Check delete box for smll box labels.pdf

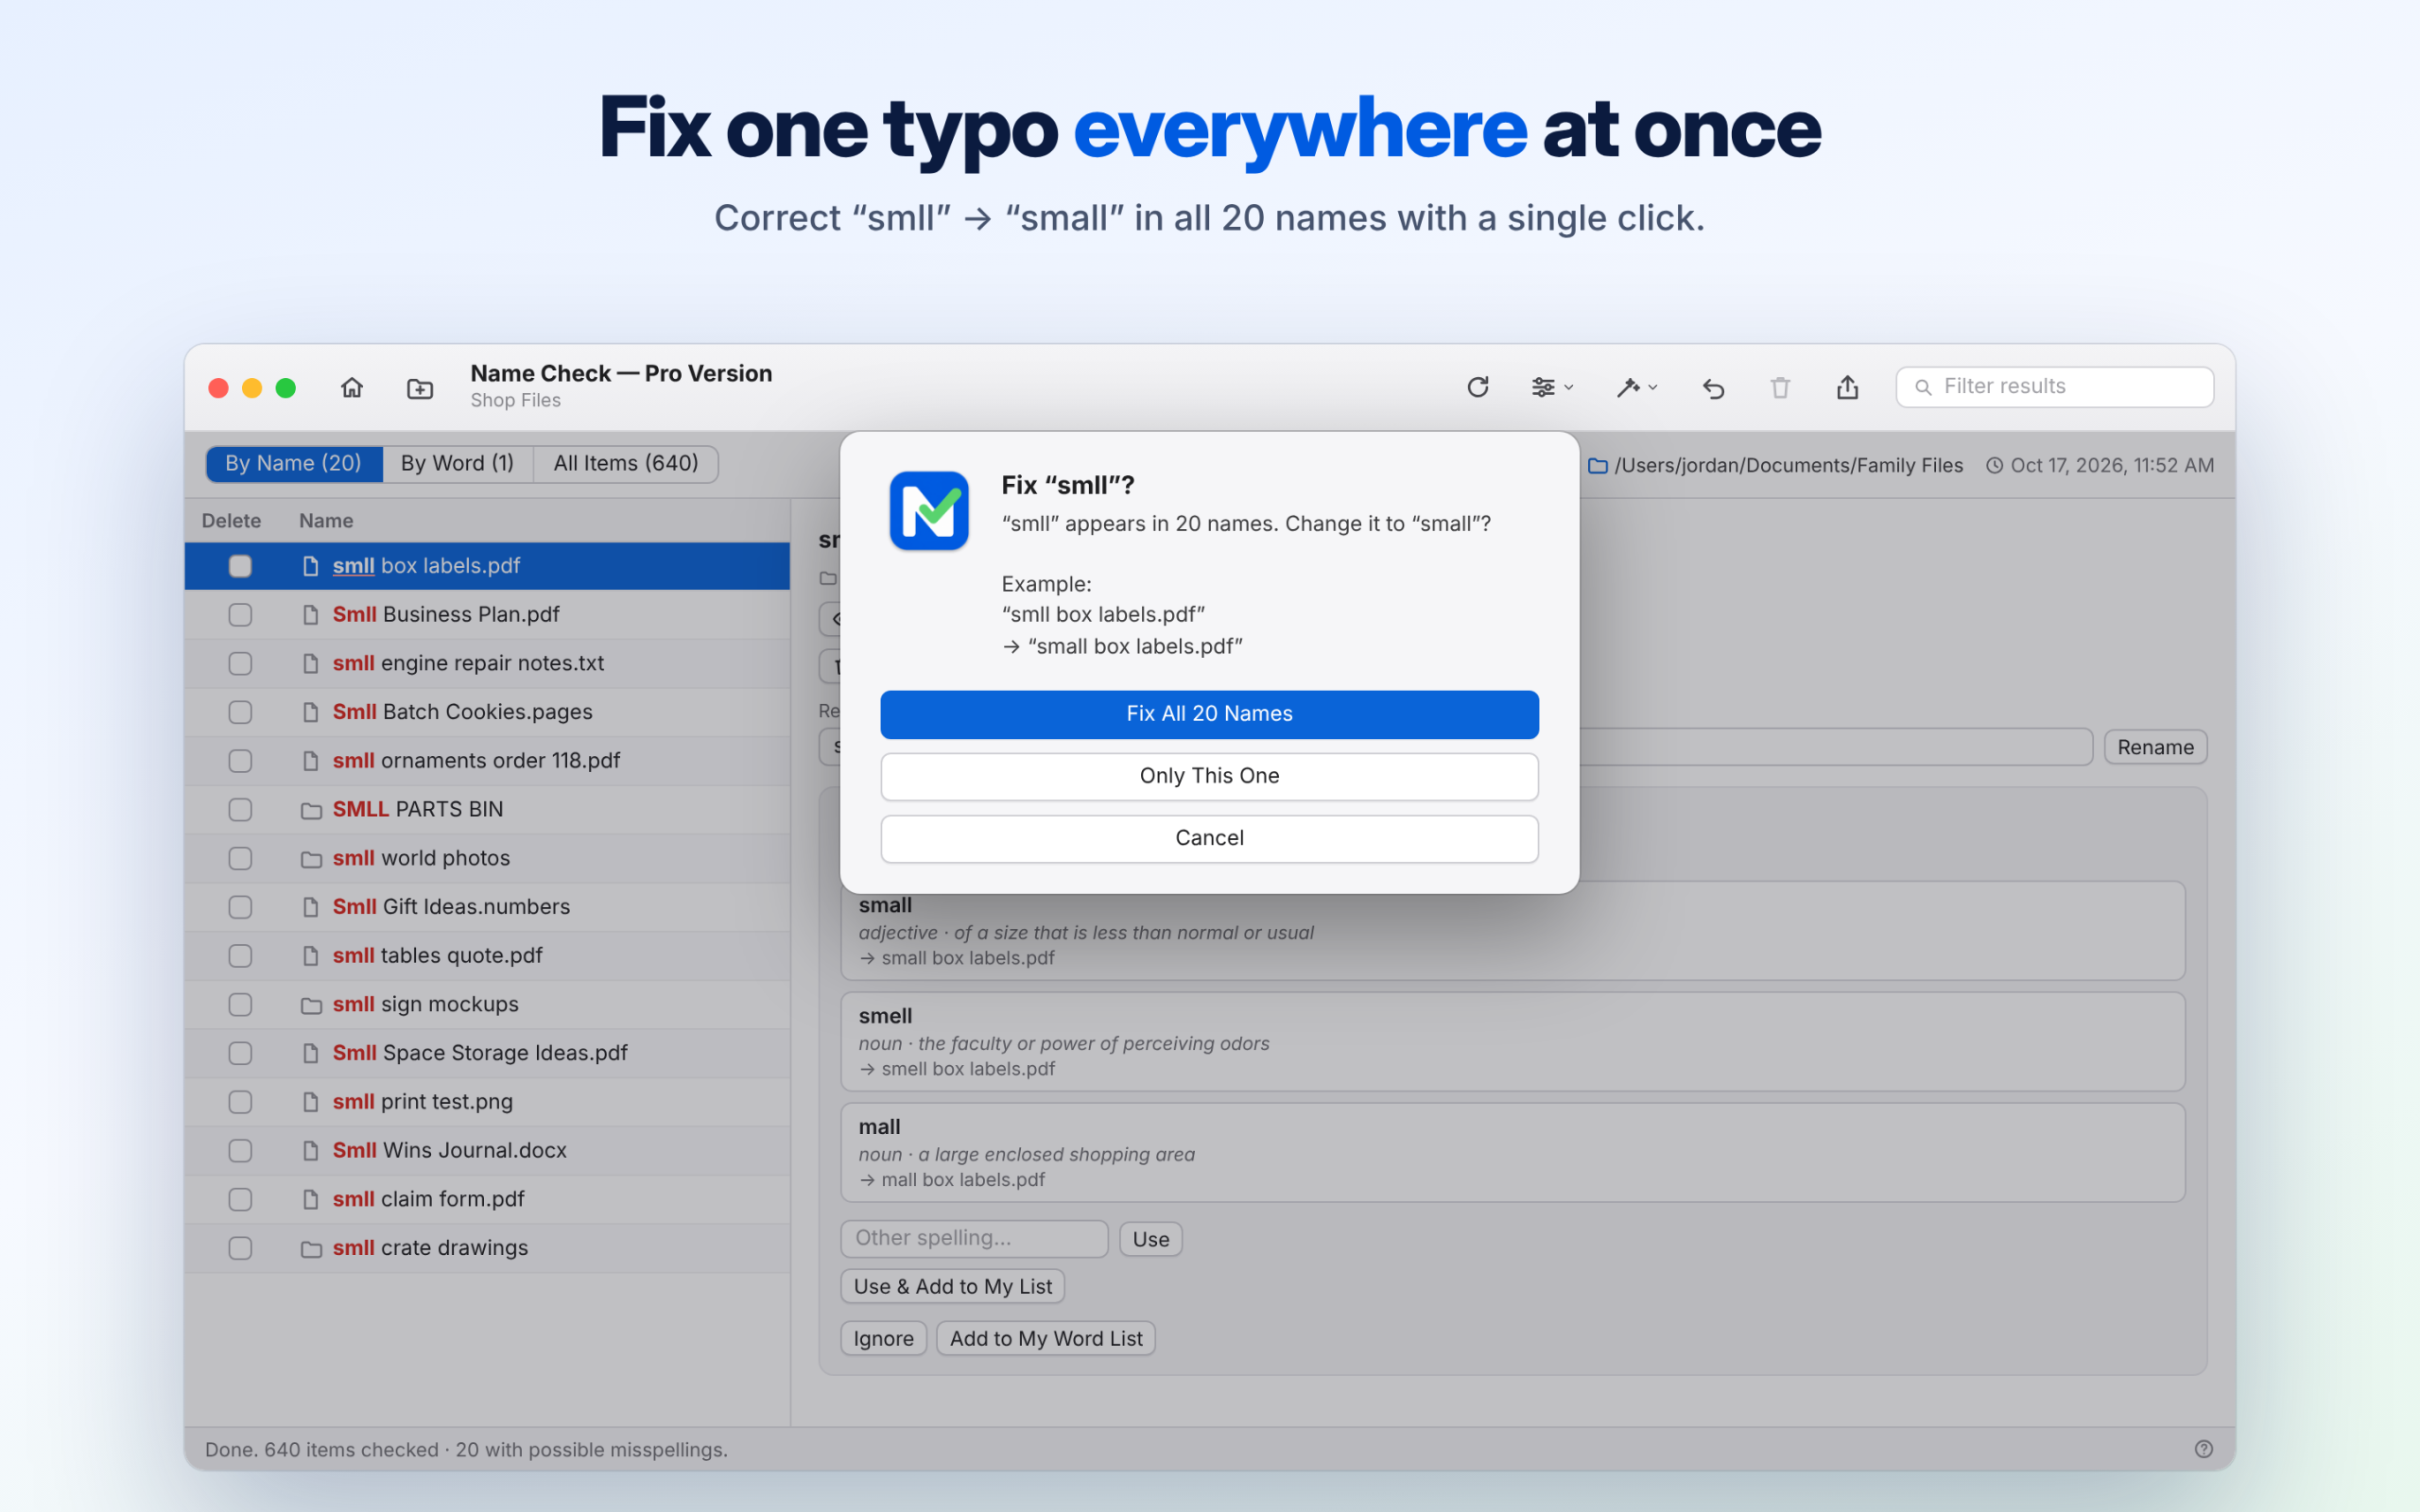(240, 566)
